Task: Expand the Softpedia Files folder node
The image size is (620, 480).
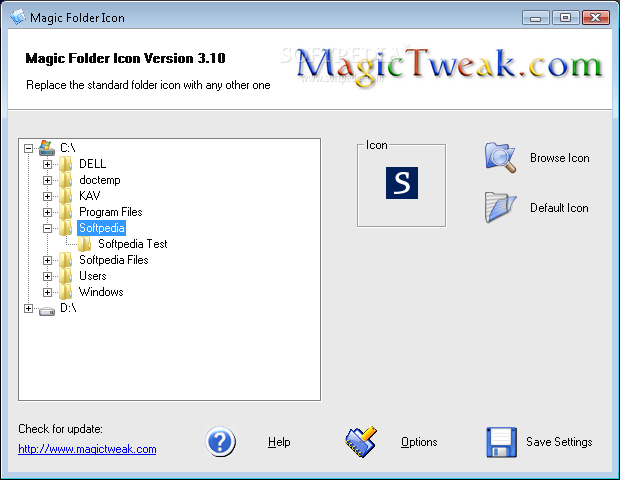Action: [x=47, y=260]
